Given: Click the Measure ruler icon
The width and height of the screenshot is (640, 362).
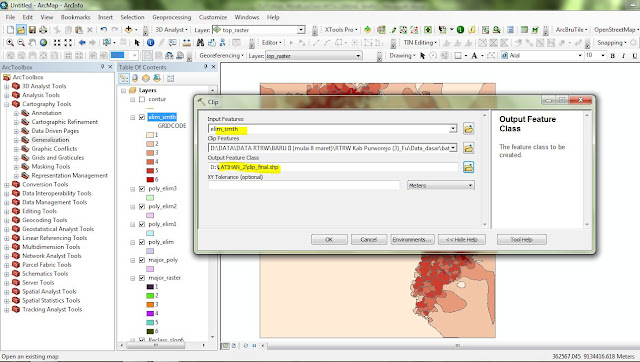Looking at the screenshot, I should [187, 42].
